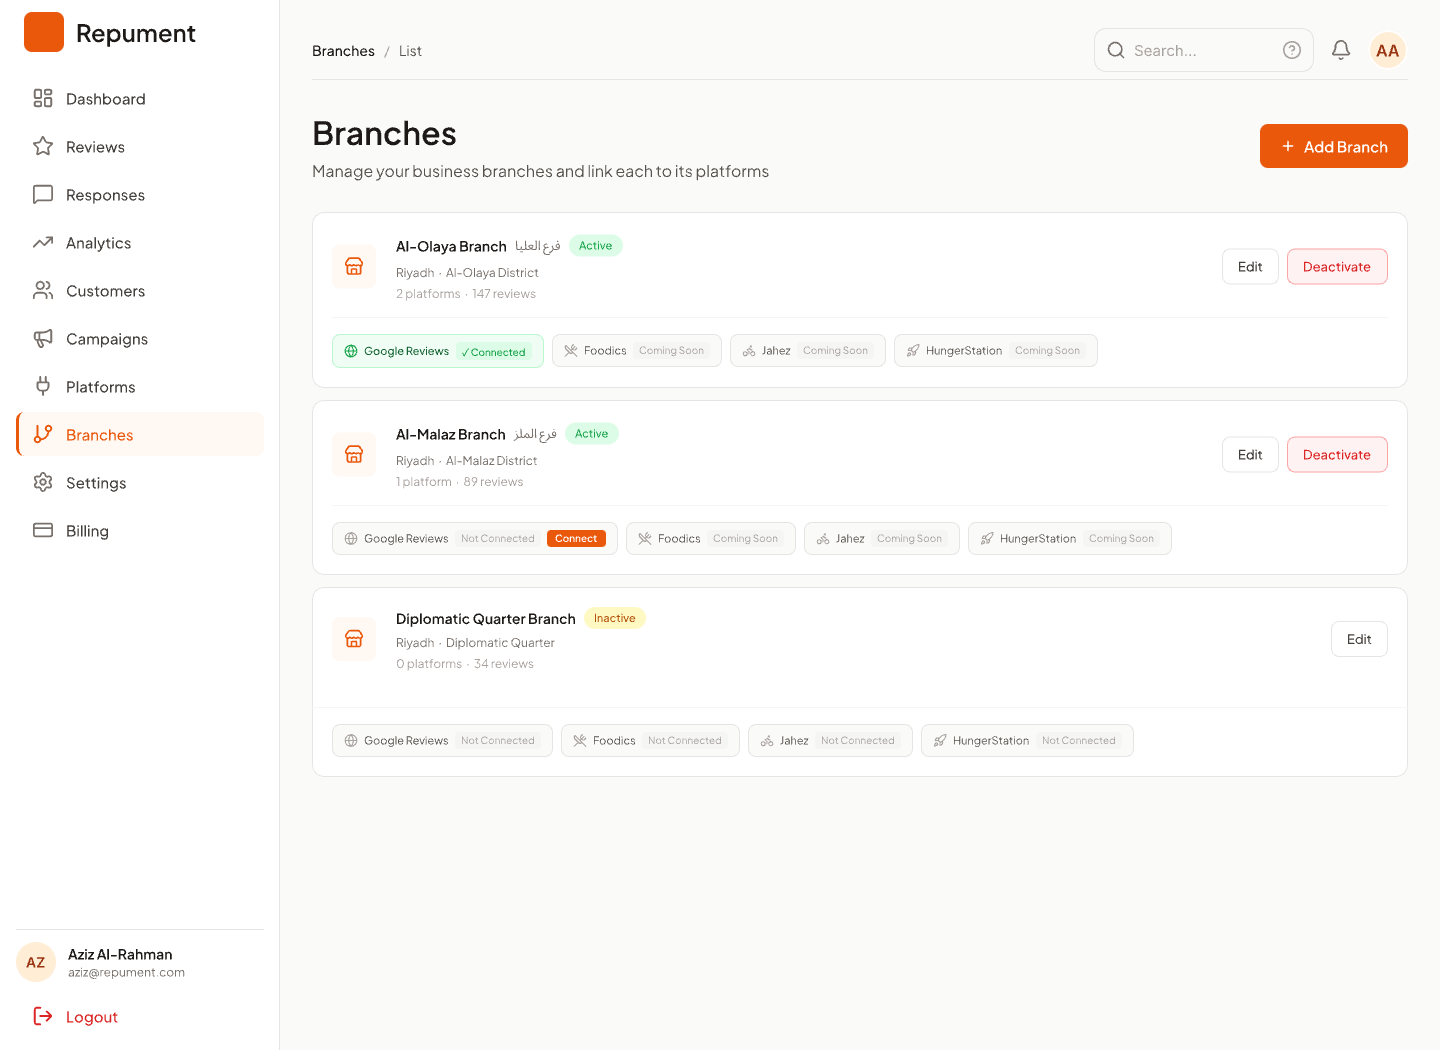Viewport: 1440px width, 1050px height.
Task: Click the AZ user avatar in sidebar
Action: tap(36, 962)
